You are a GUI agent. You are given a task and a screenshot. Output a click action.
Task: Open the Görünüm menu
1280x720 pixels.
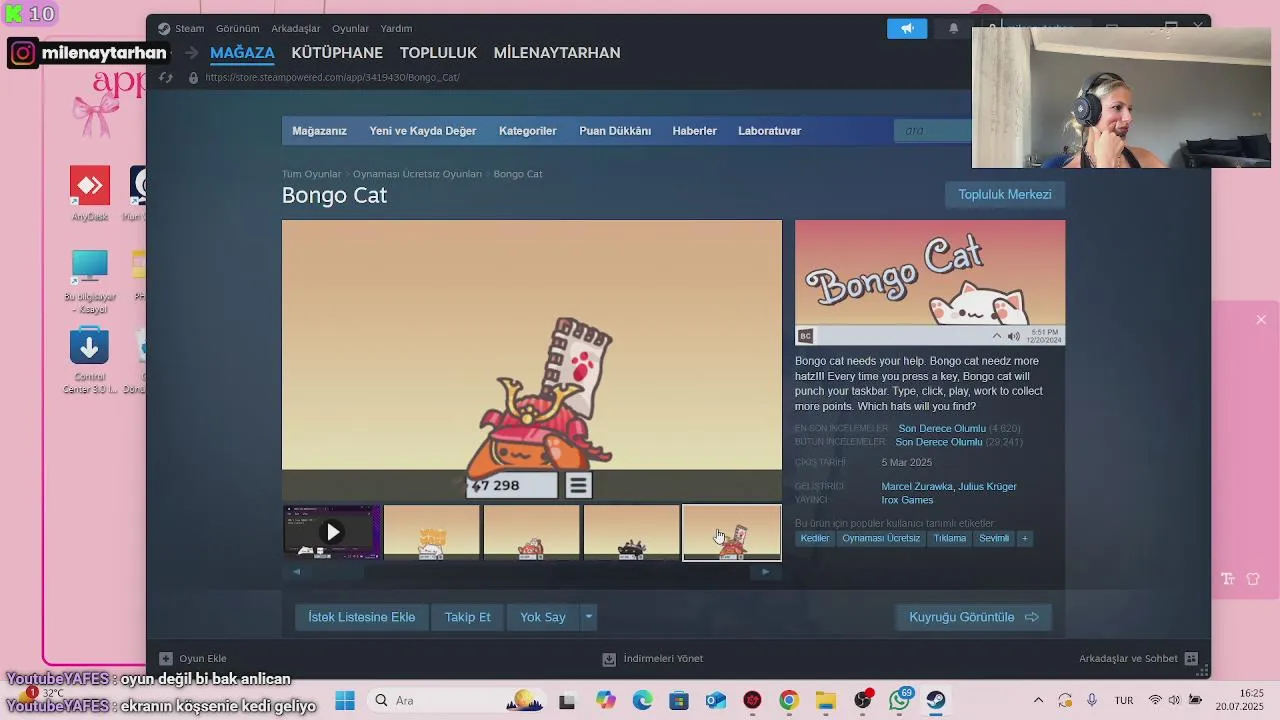[237, 28]
